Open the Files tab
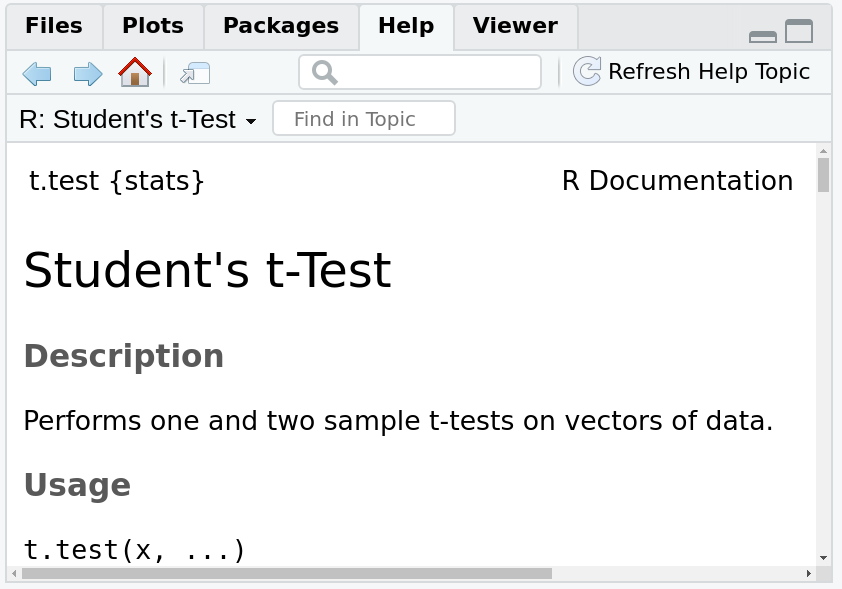Screen dimensions: 842x589 [53, 27]
